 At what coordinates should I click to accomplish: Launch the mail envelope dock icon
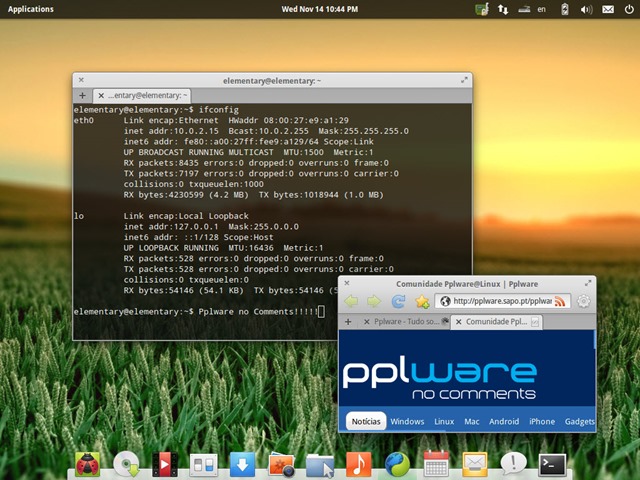tap(475, 464)
